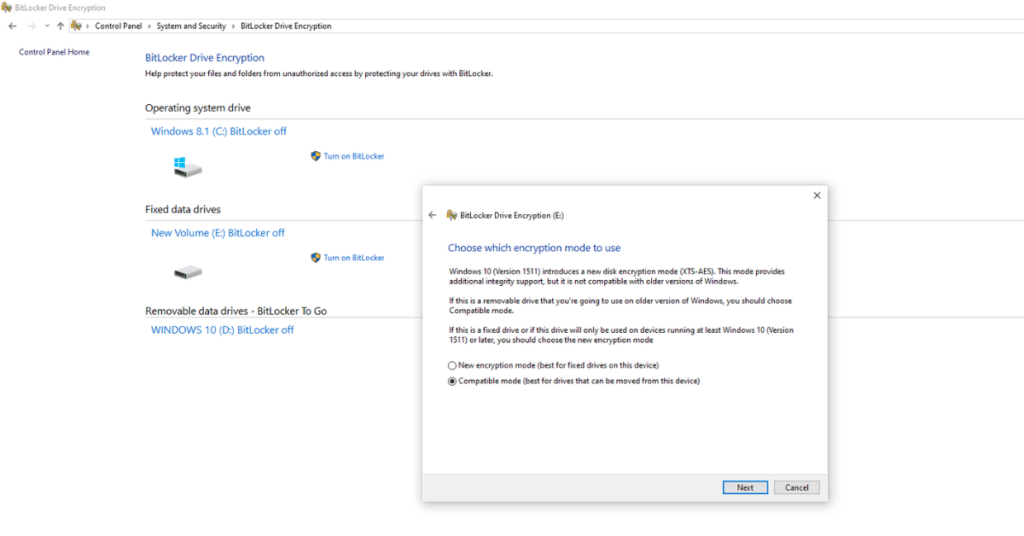
Task: Turn on BitLocker for the E: drive
Action: click(354, 258)
